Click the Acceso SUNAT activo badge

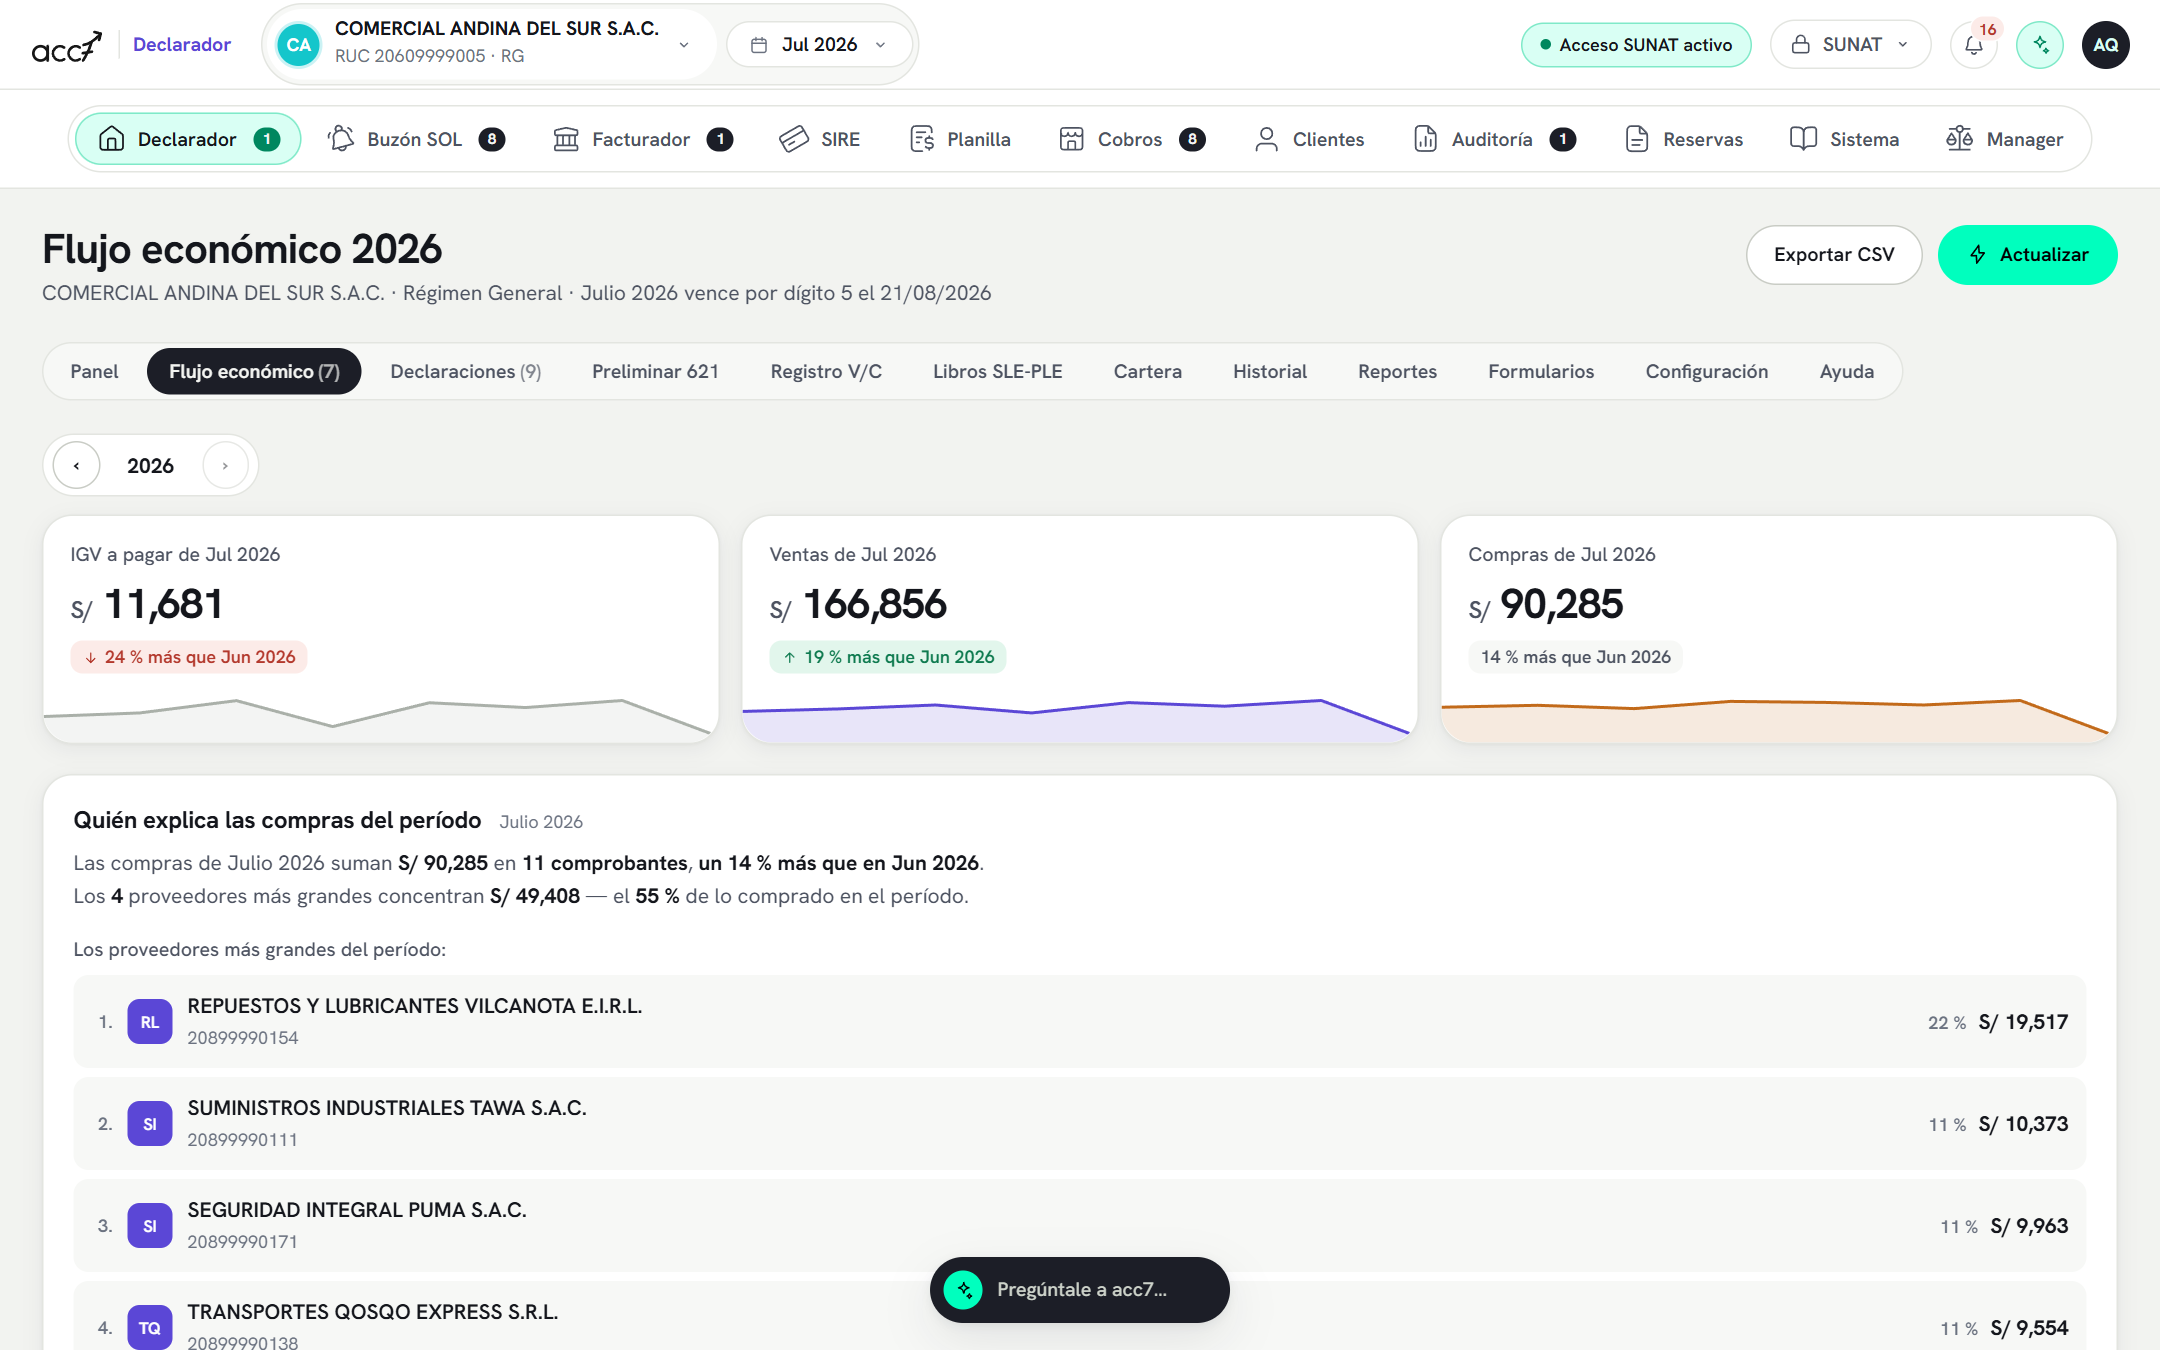tap(1636, 45)
